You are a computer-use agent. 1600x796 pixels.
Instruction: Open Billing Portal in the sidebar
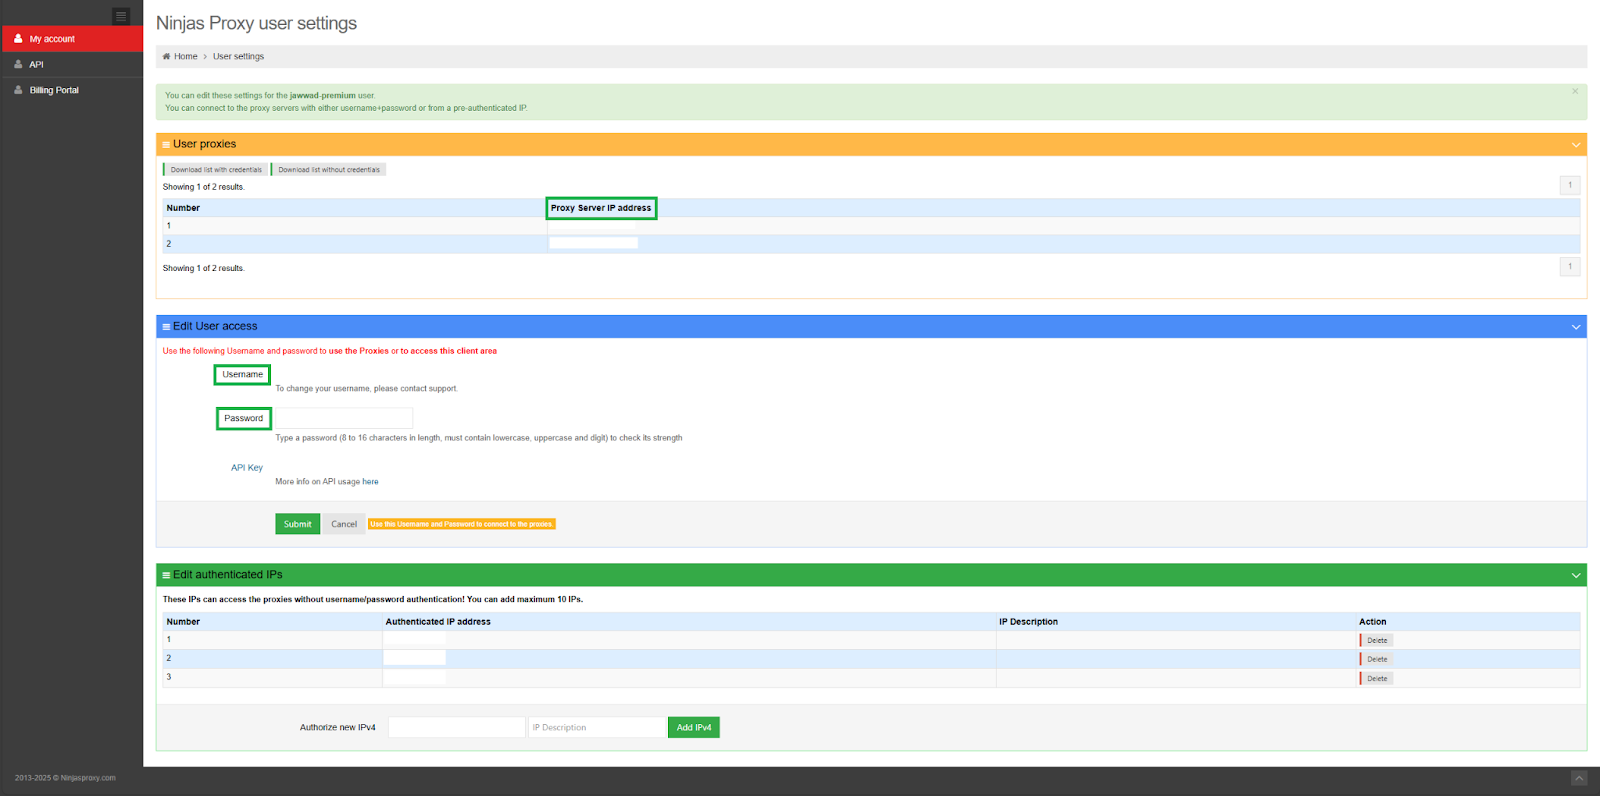(x=72, y=90)
